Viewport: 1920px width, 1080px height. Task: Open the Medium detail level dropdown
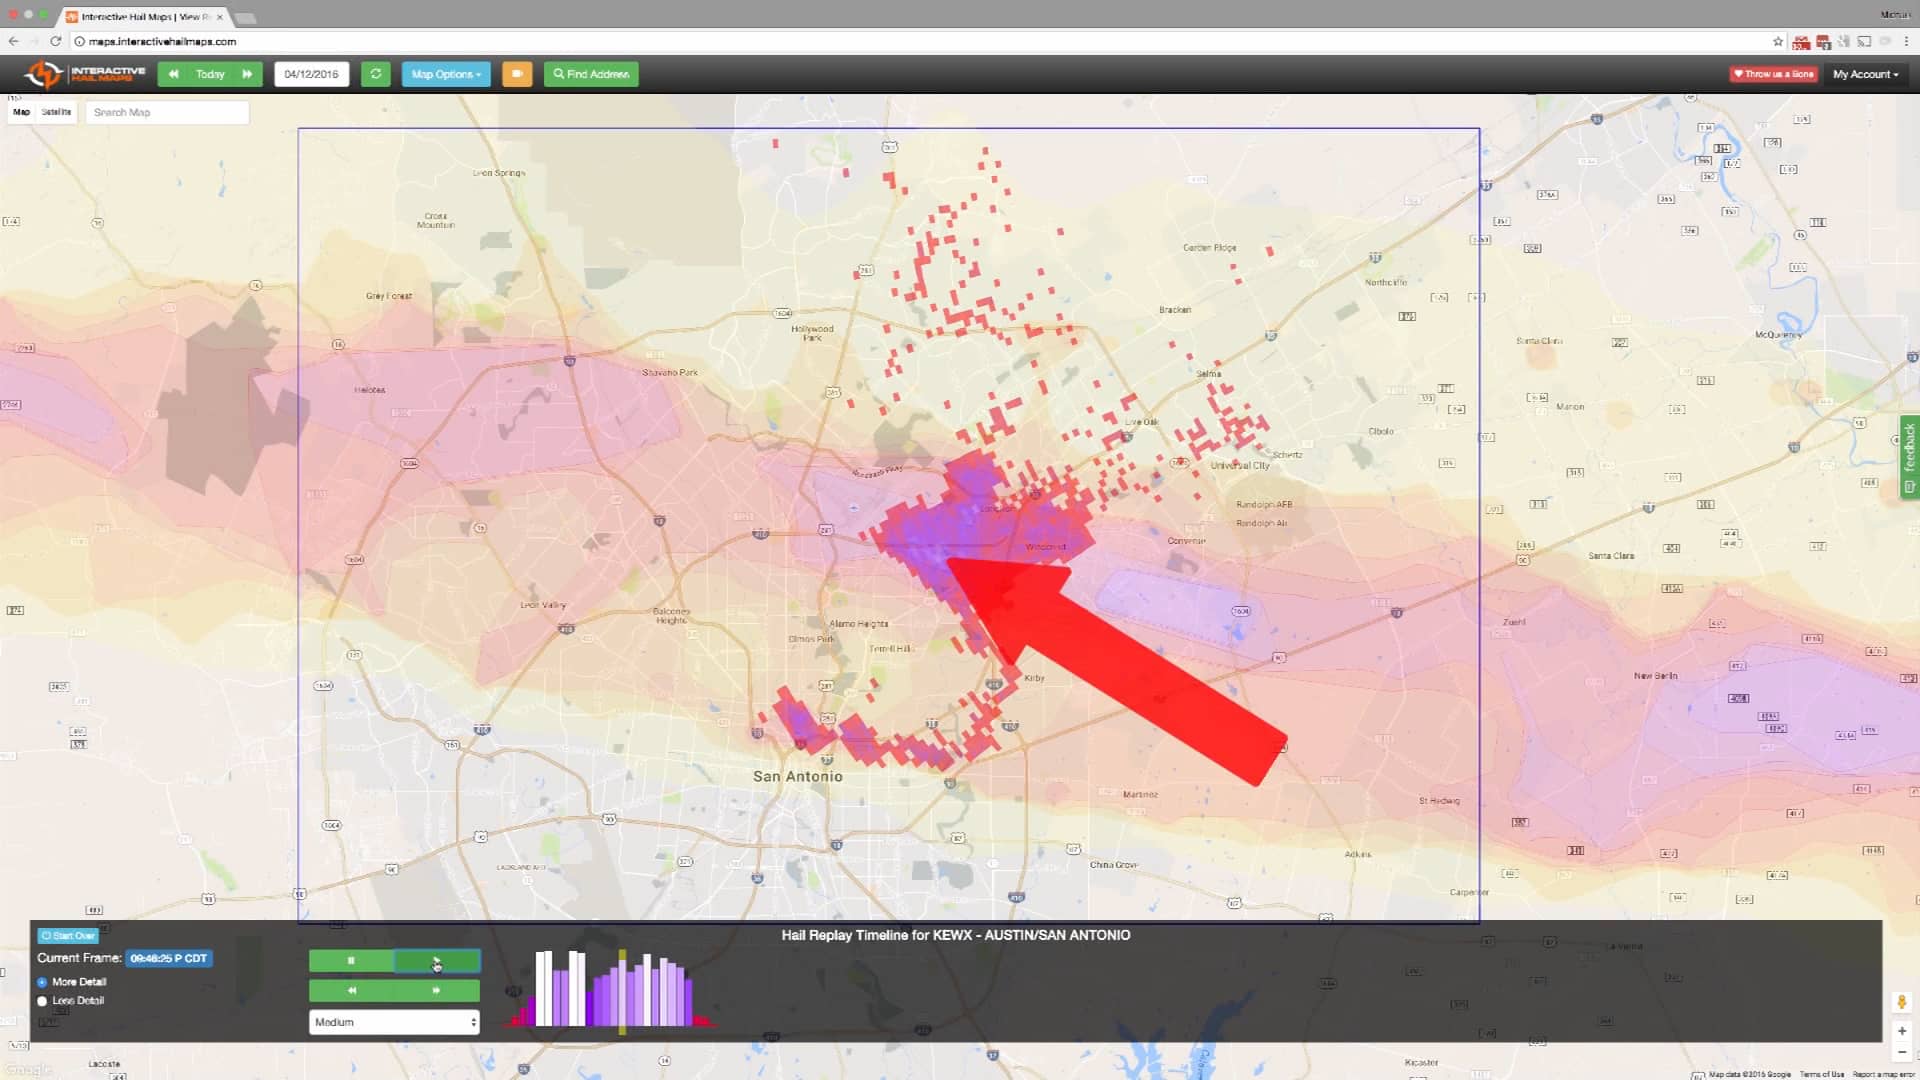(x=394, y=1022)
